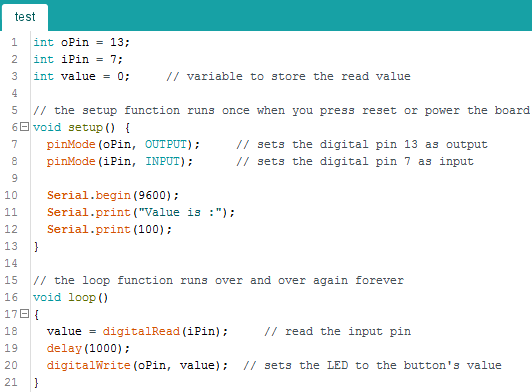The height and width of the screenshot is (392, 532).
Task: Select the test sketch tab
Action: click(25, 17)
